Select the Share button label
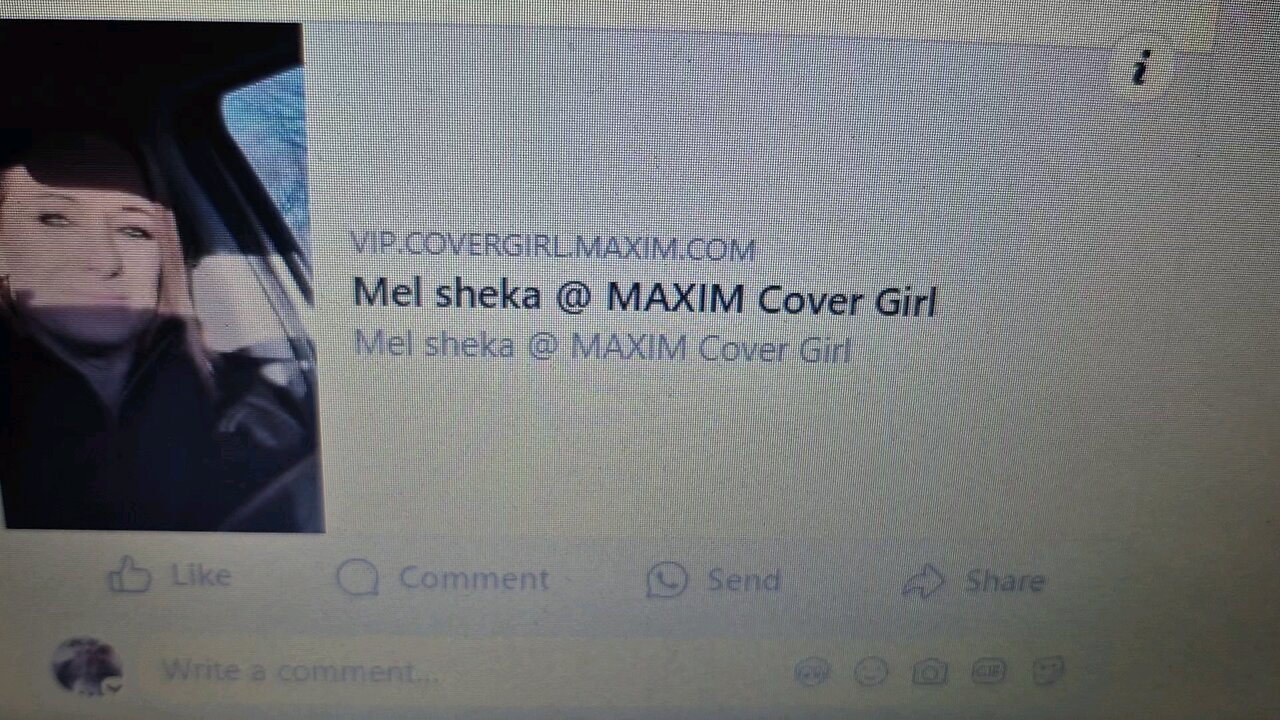1280x720 pixels. click(1005, 582)
